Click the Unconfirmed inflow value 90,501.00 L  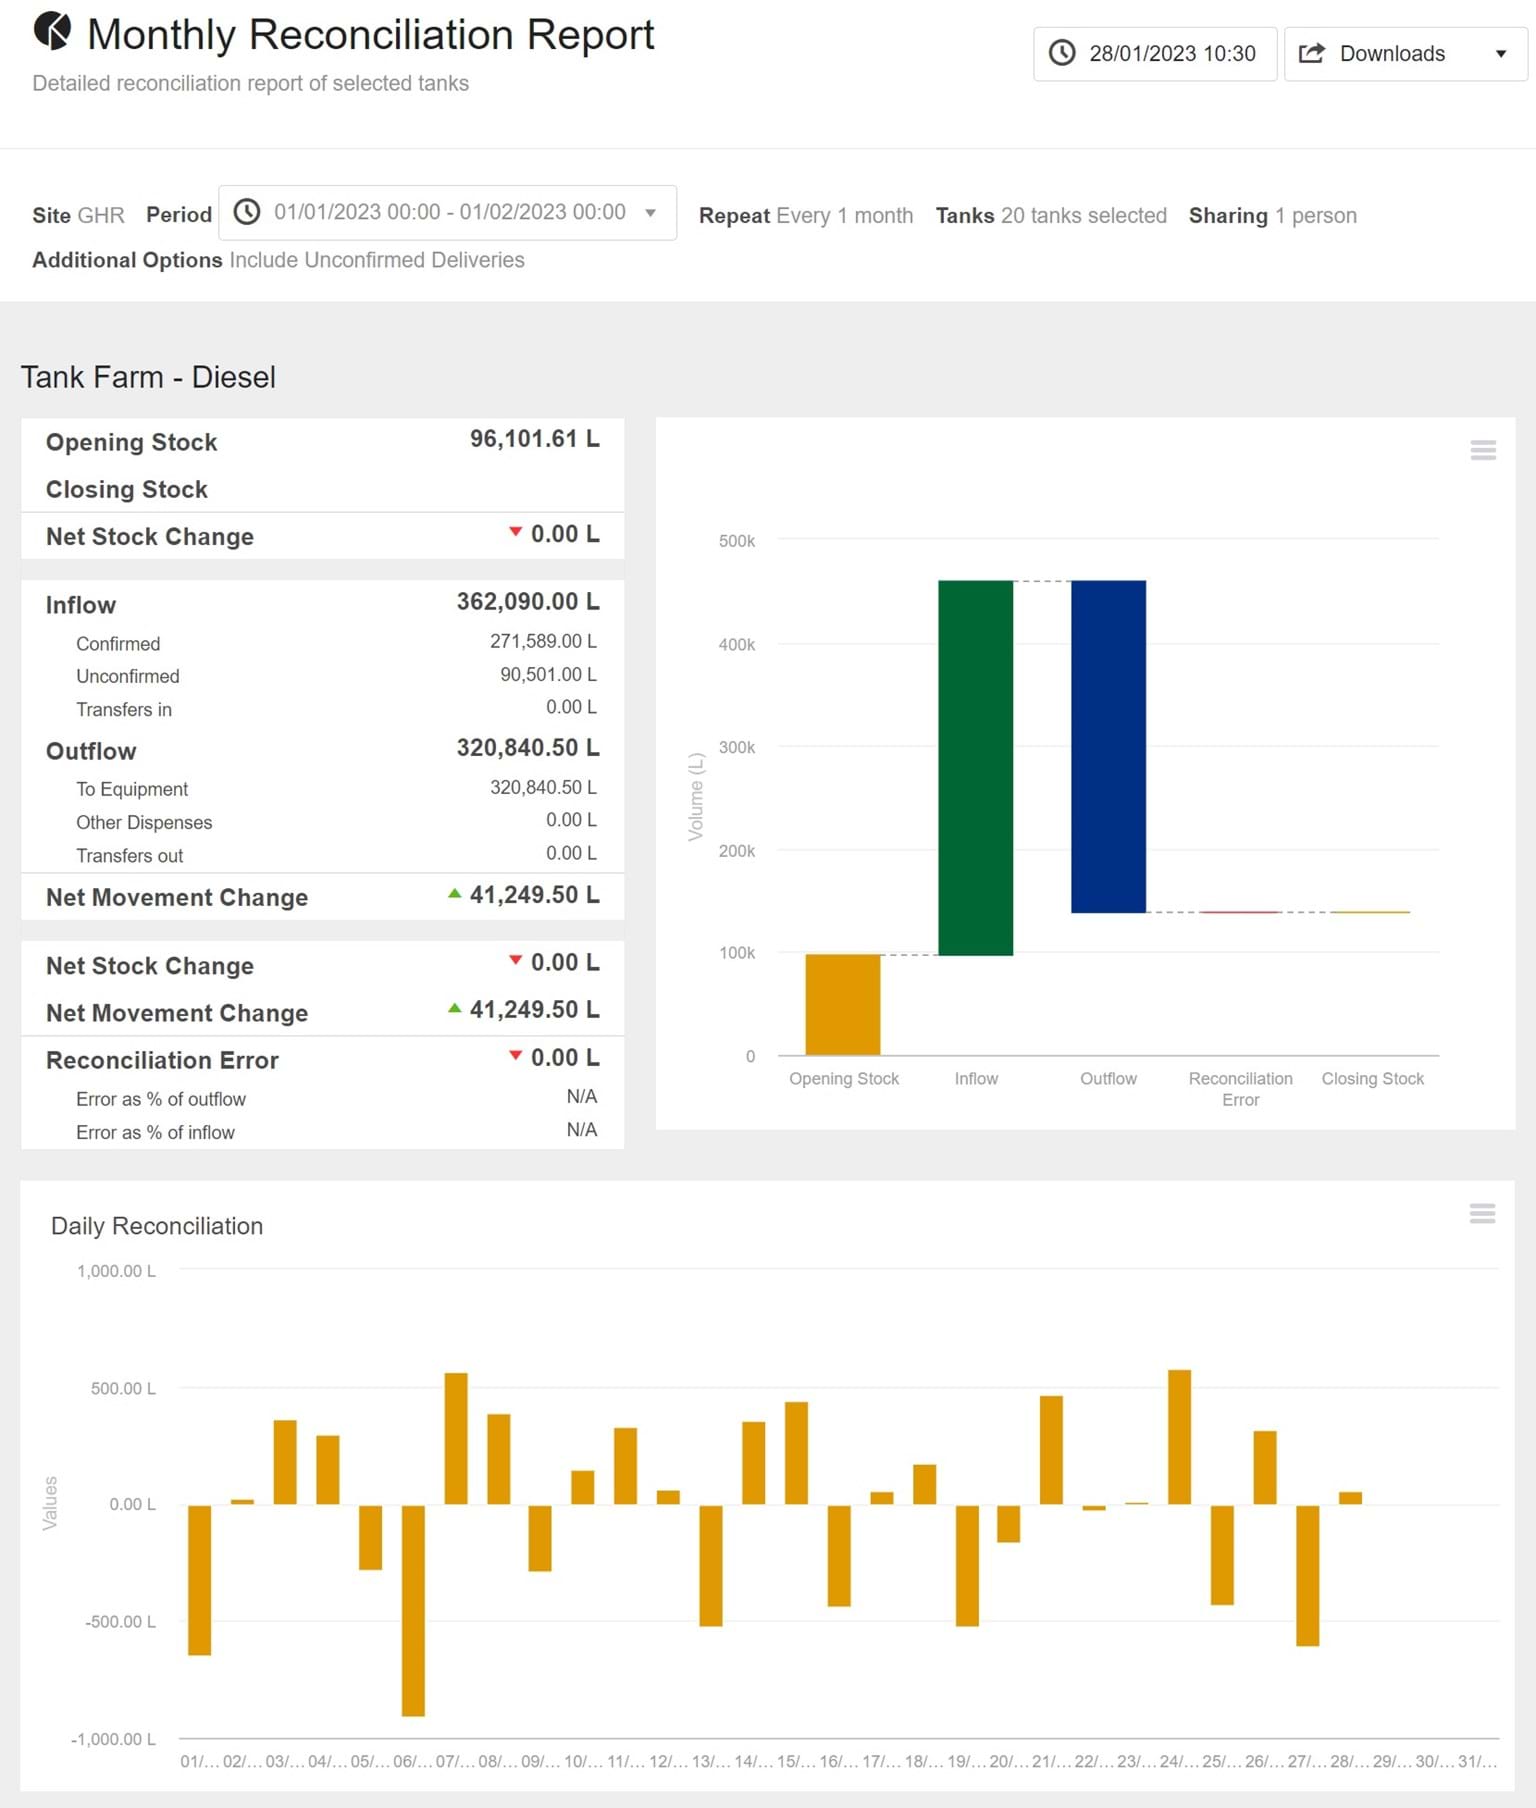[548, 675]
